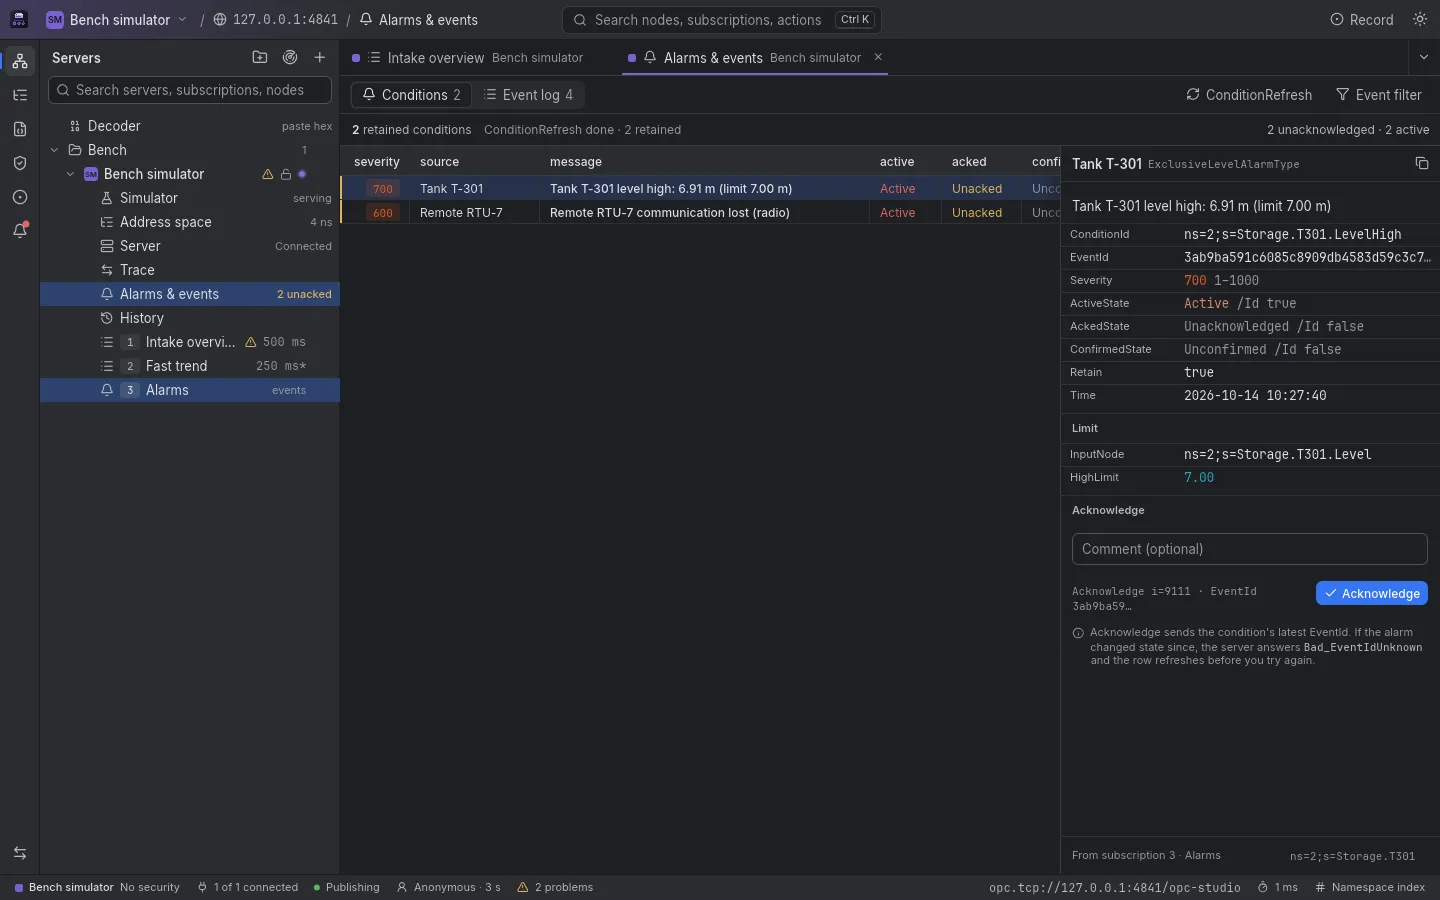Switch to the Event log 4 tab
1440x900 pixels.
(x=528, y=95)
